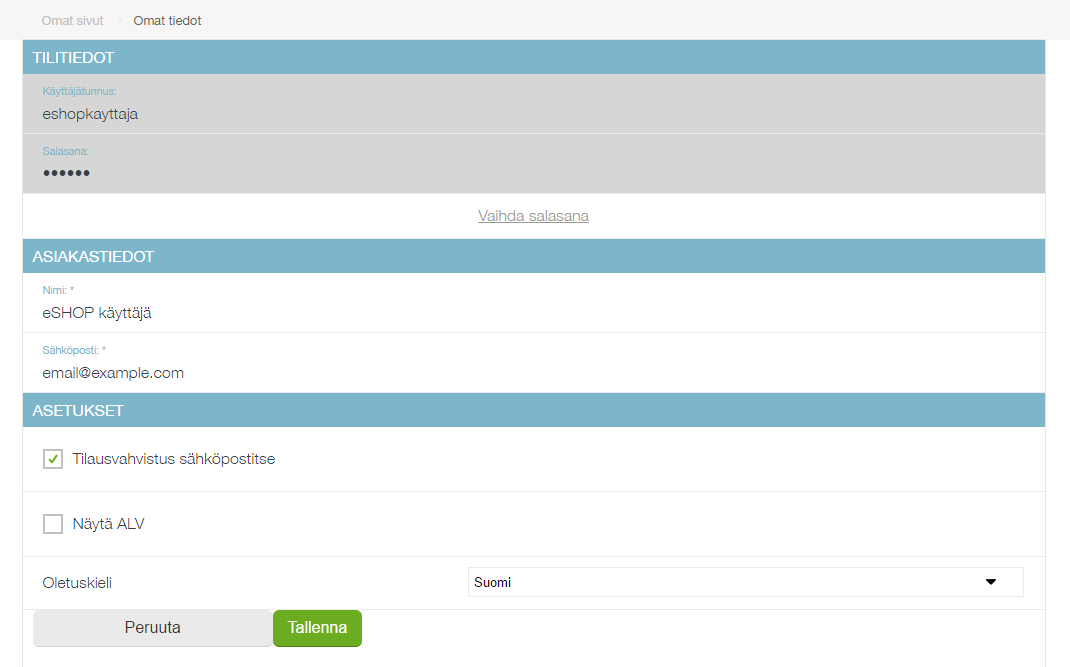Click the Omat tiedot breadcrumb item
1070x667 pixels.
coord(167,20)
